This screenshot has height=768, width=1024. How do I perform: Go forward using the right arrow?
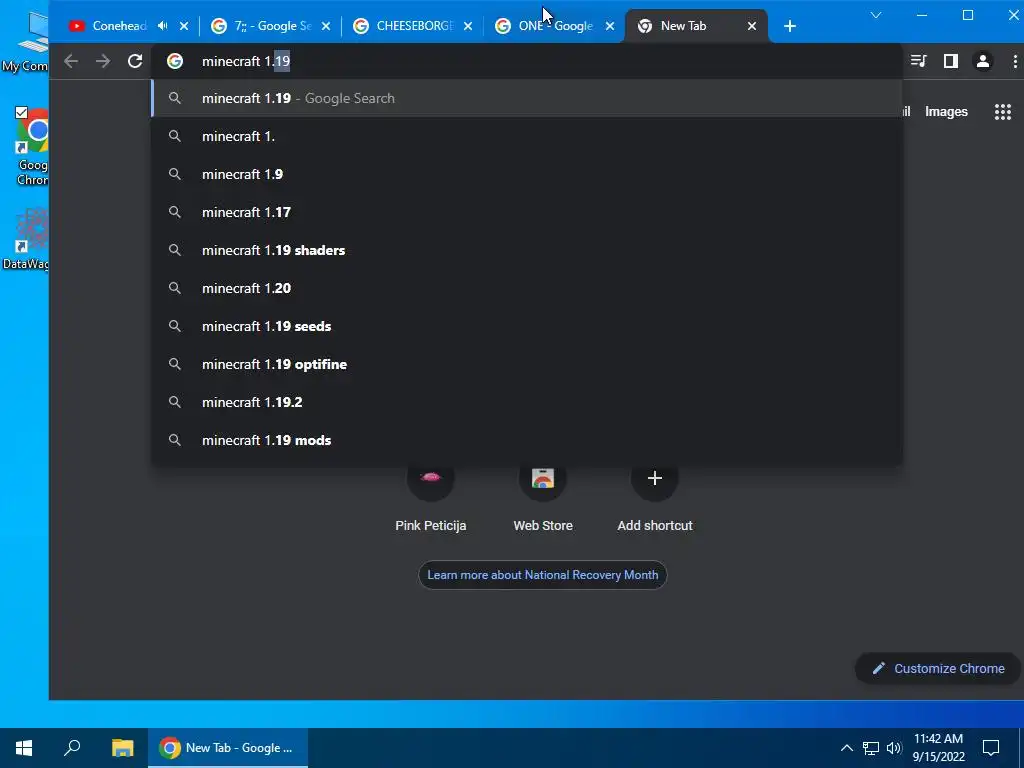[x=103, y=61]
